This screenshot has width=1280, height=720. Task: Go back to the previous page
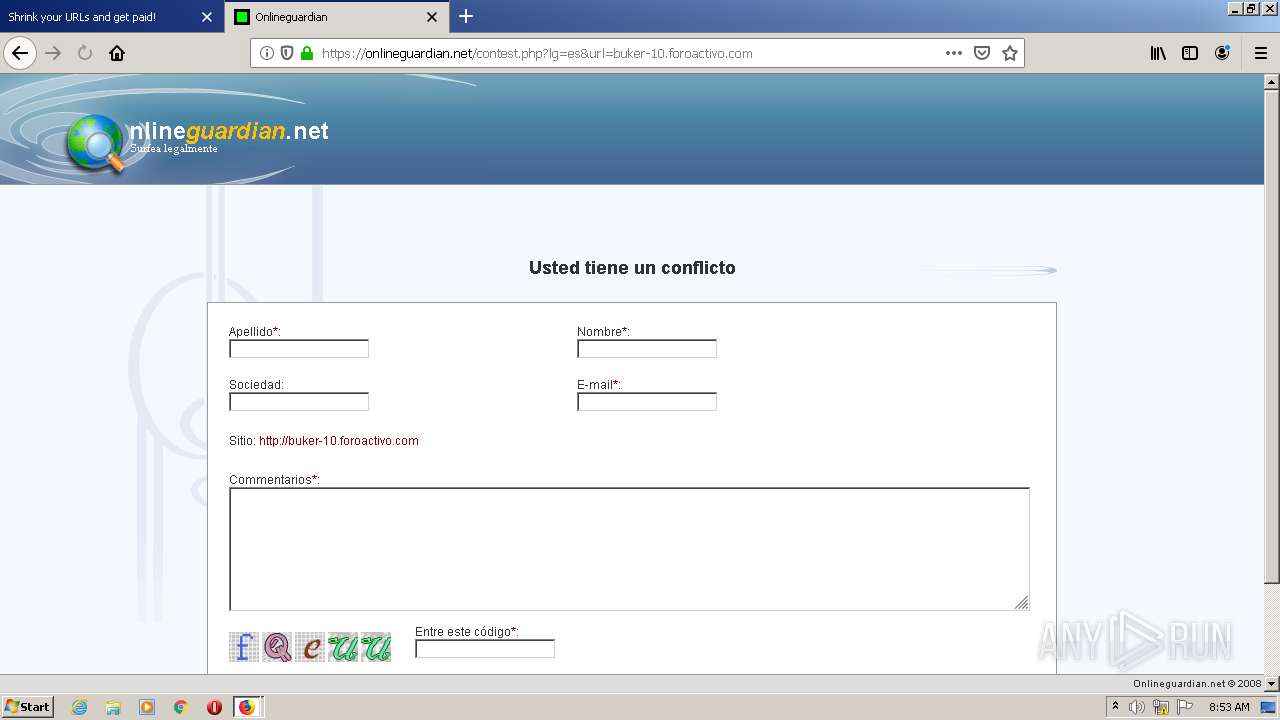20,53
